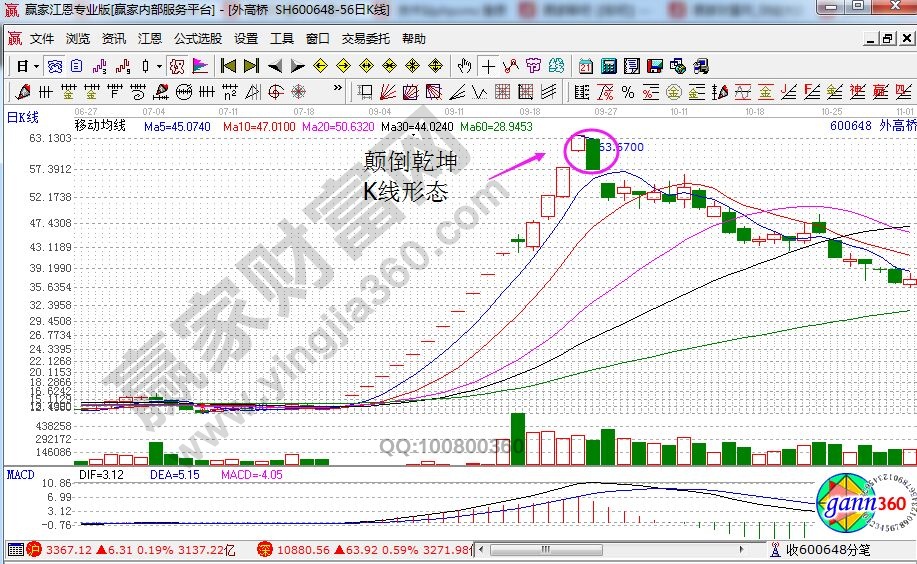
Task: Click the floppy disk save icon
Action: click(655, 66)
